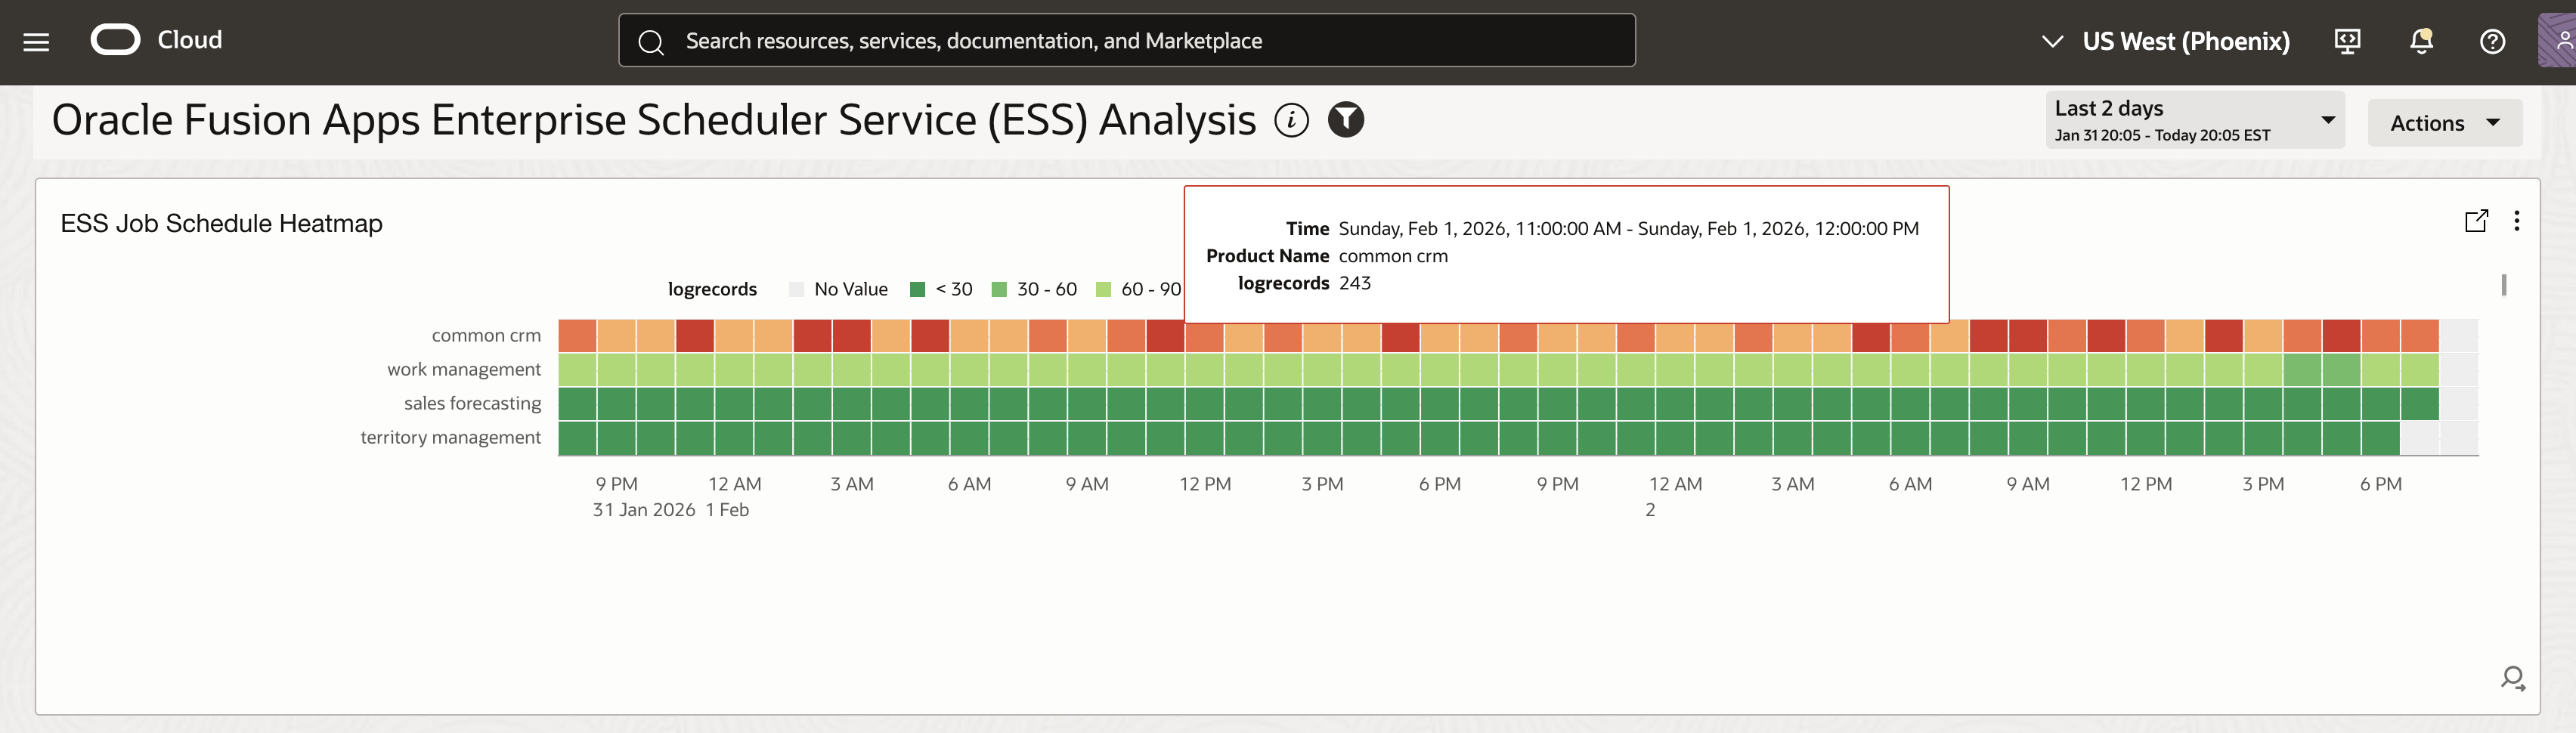2576x733 pixels.
Task: Click the console display icon near notifications
Action: (x=2347, y=41)
